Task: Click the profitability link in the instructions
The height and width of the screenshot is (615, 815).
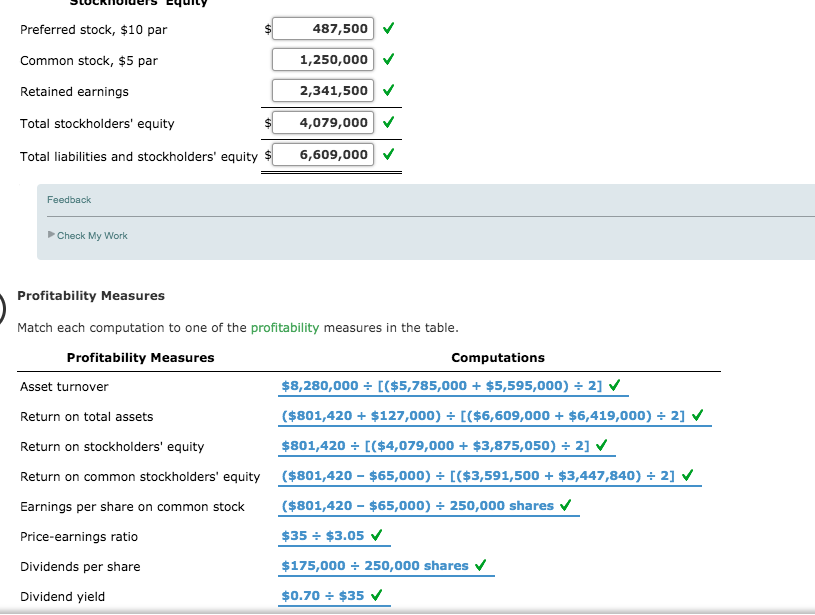Action: (288, 327)
